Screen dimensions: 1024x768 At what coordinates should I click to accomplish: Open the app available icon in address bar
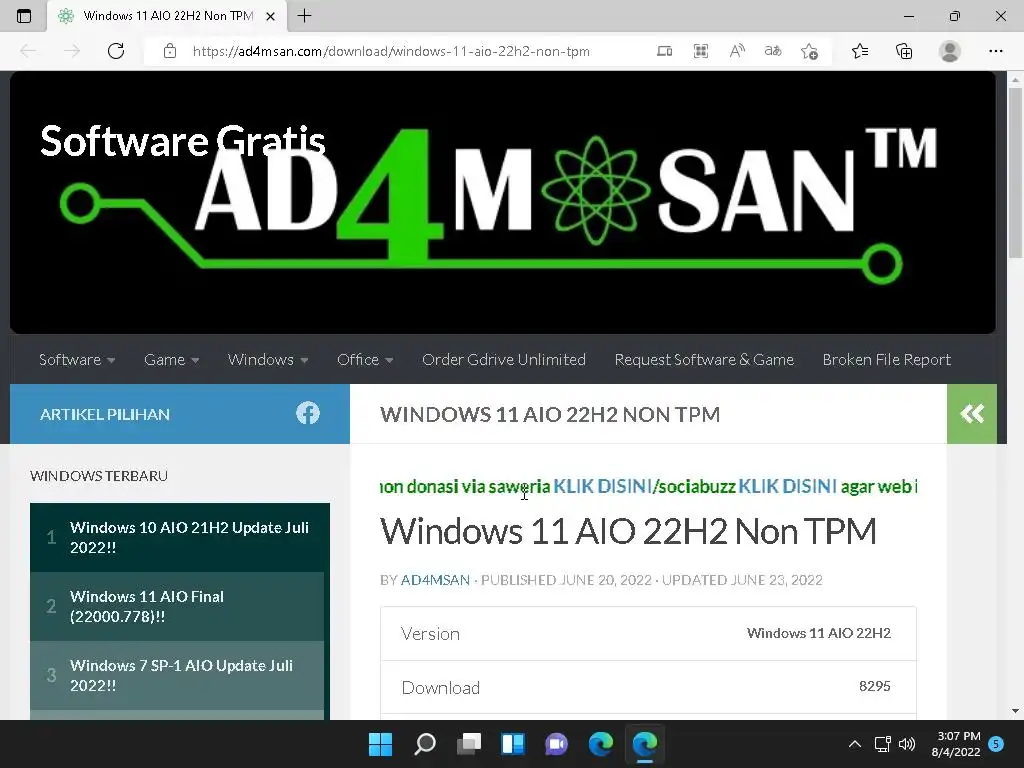(x=664, y=51)
